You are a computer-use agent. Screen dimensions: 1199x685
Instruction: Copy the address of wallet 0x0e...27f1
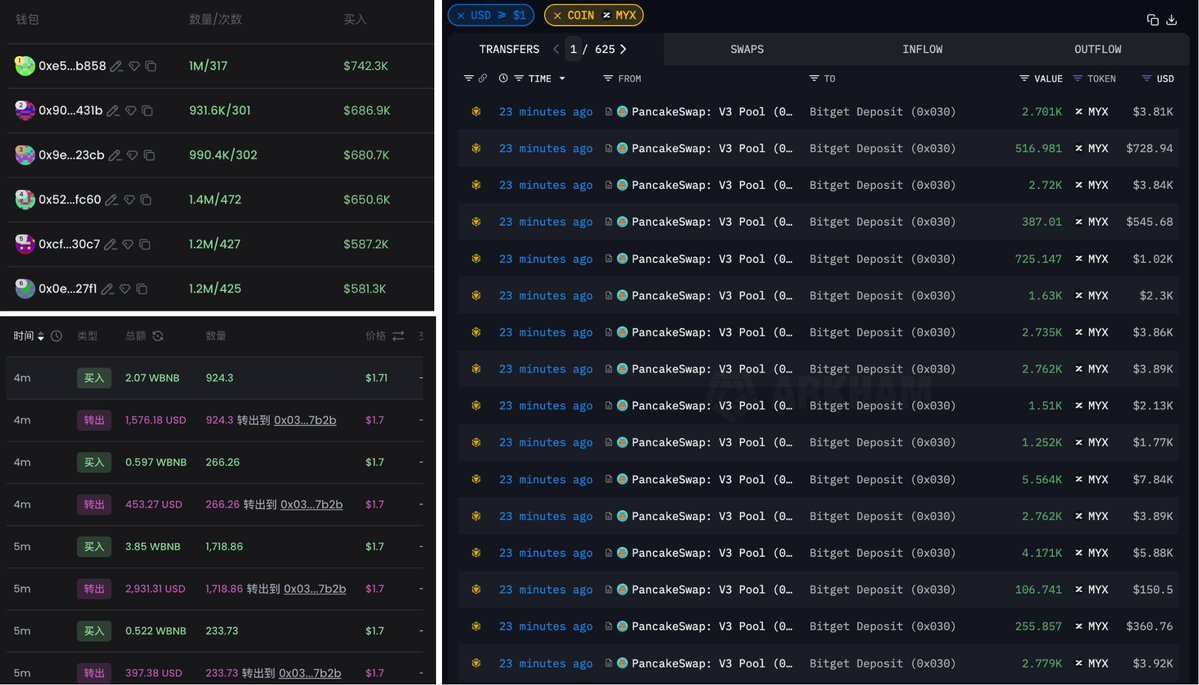(x=141, y=289)
